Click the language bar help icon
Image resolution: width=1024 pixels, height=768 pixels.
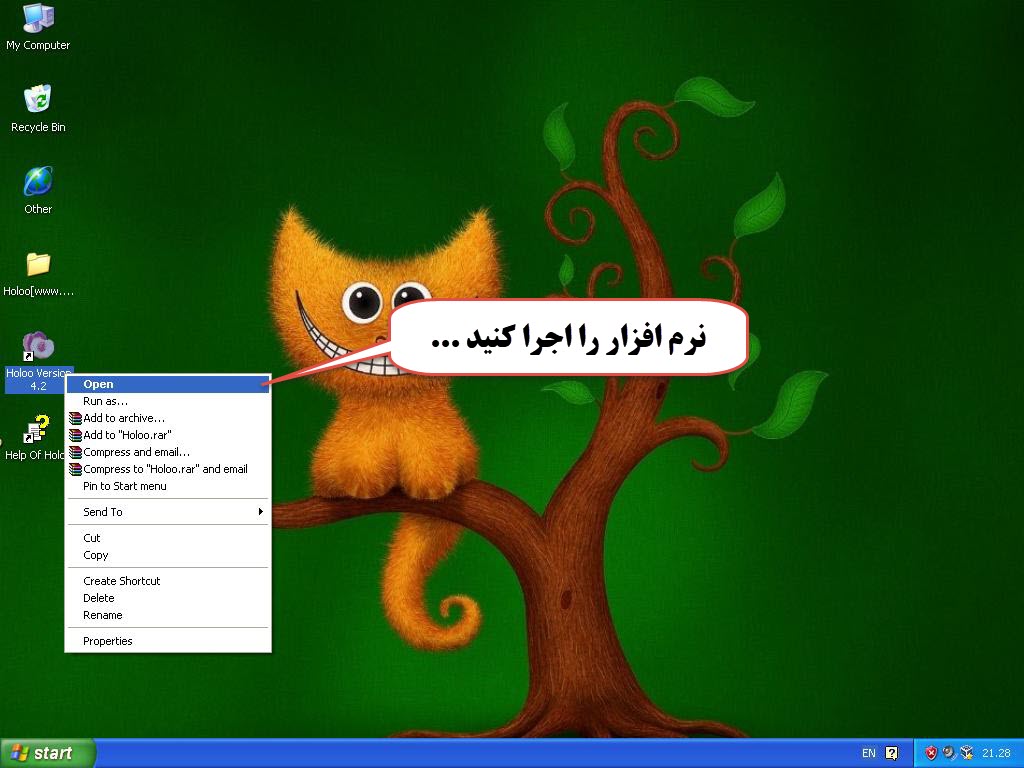click(x=892, y=753)
